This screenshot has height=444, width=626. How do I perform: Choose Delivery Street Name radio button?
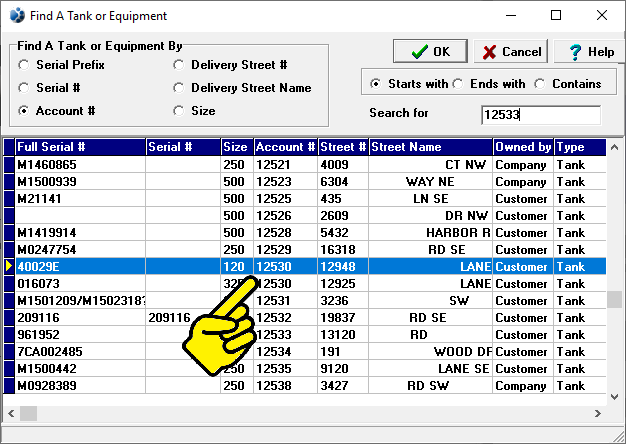pos(179,88)
